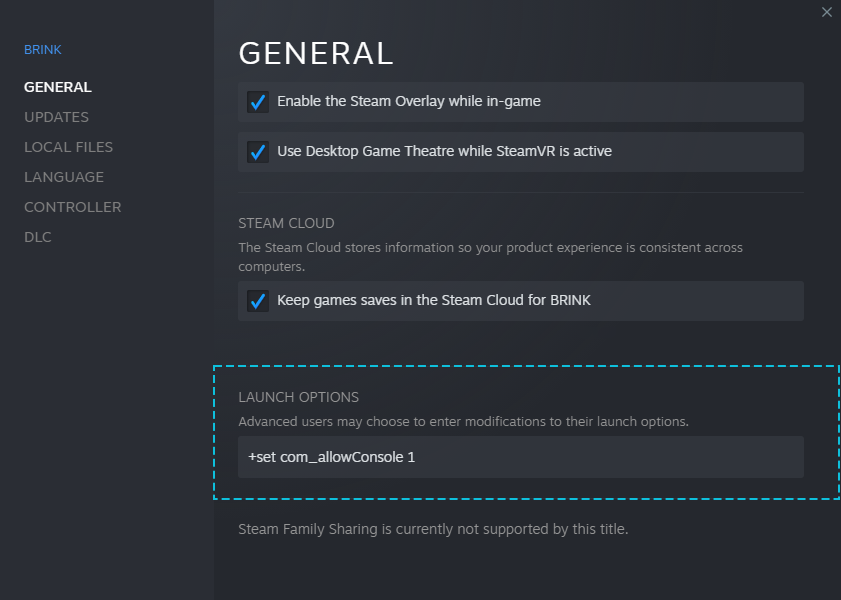The height and width of the screenshot is (600, 841).
Task: Disable the Desktop Game Theatre checkbox
Action: [258, 152]
